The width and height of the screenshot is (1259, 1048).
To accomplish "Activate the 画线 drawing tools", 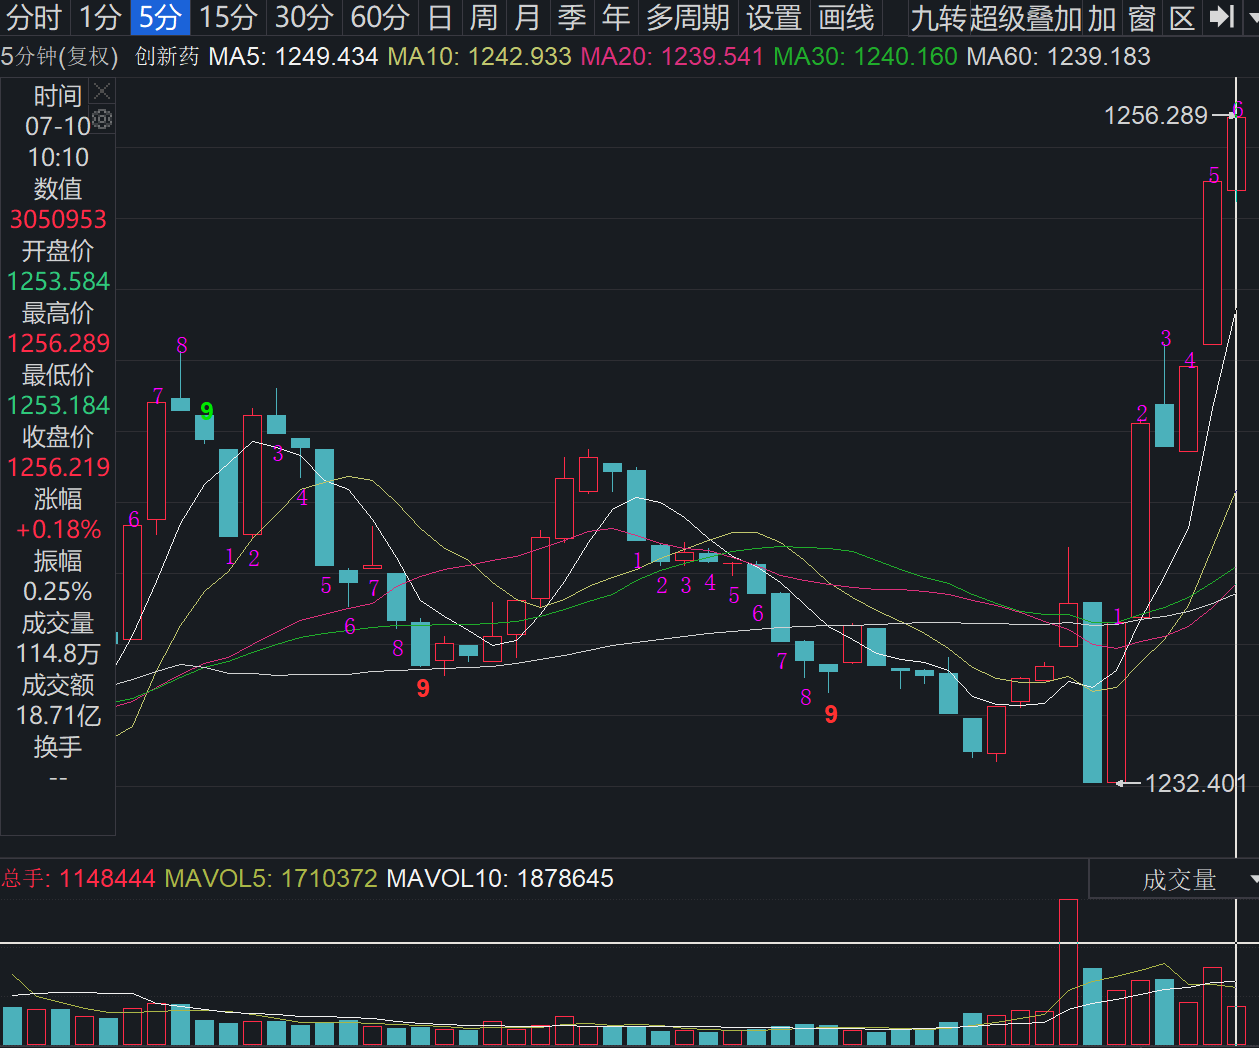I will click(846, 17).
